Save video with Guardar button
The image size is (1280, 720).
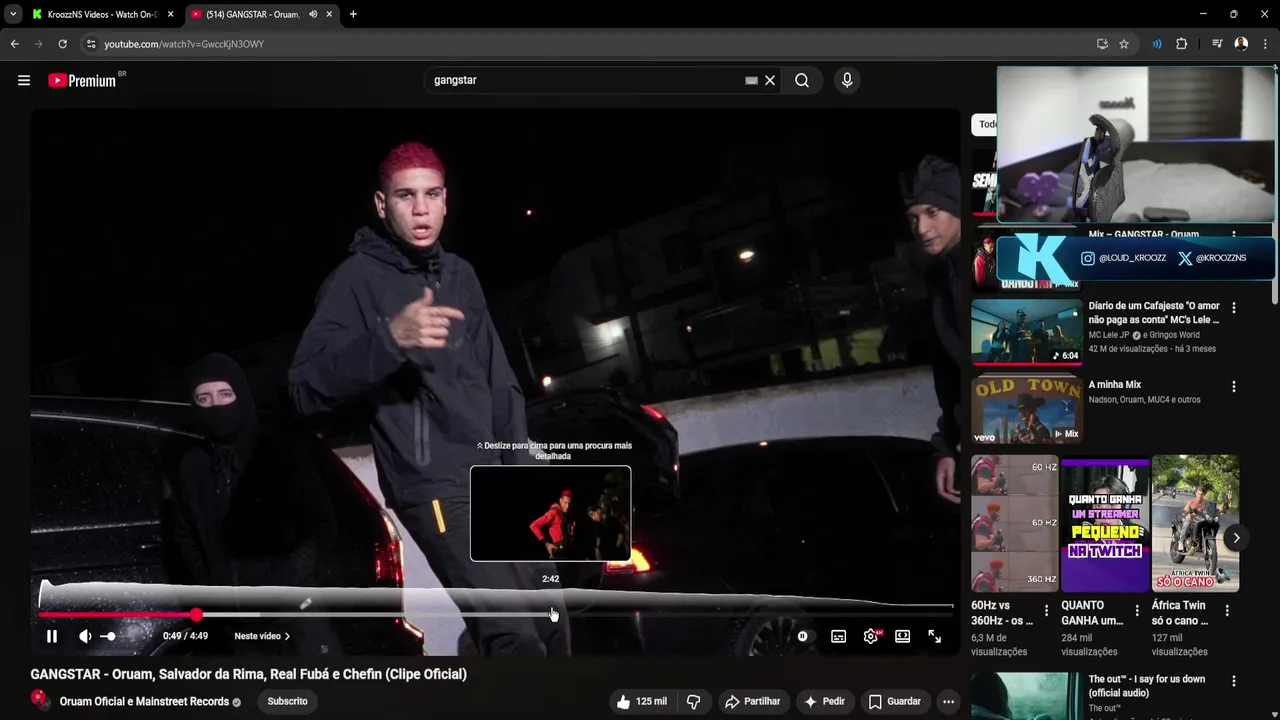(894, 701)
